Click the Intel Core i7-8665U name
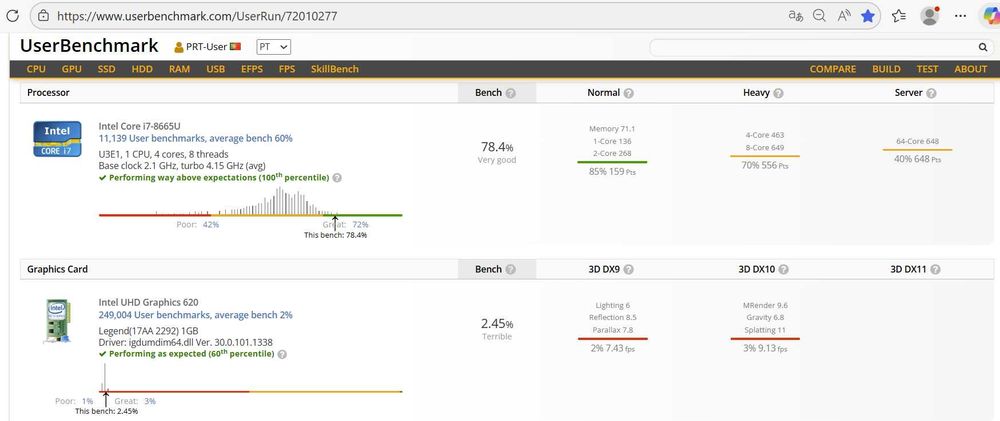Image resolution: width=1000 pixels, height=421 pixels. [139, 126]
